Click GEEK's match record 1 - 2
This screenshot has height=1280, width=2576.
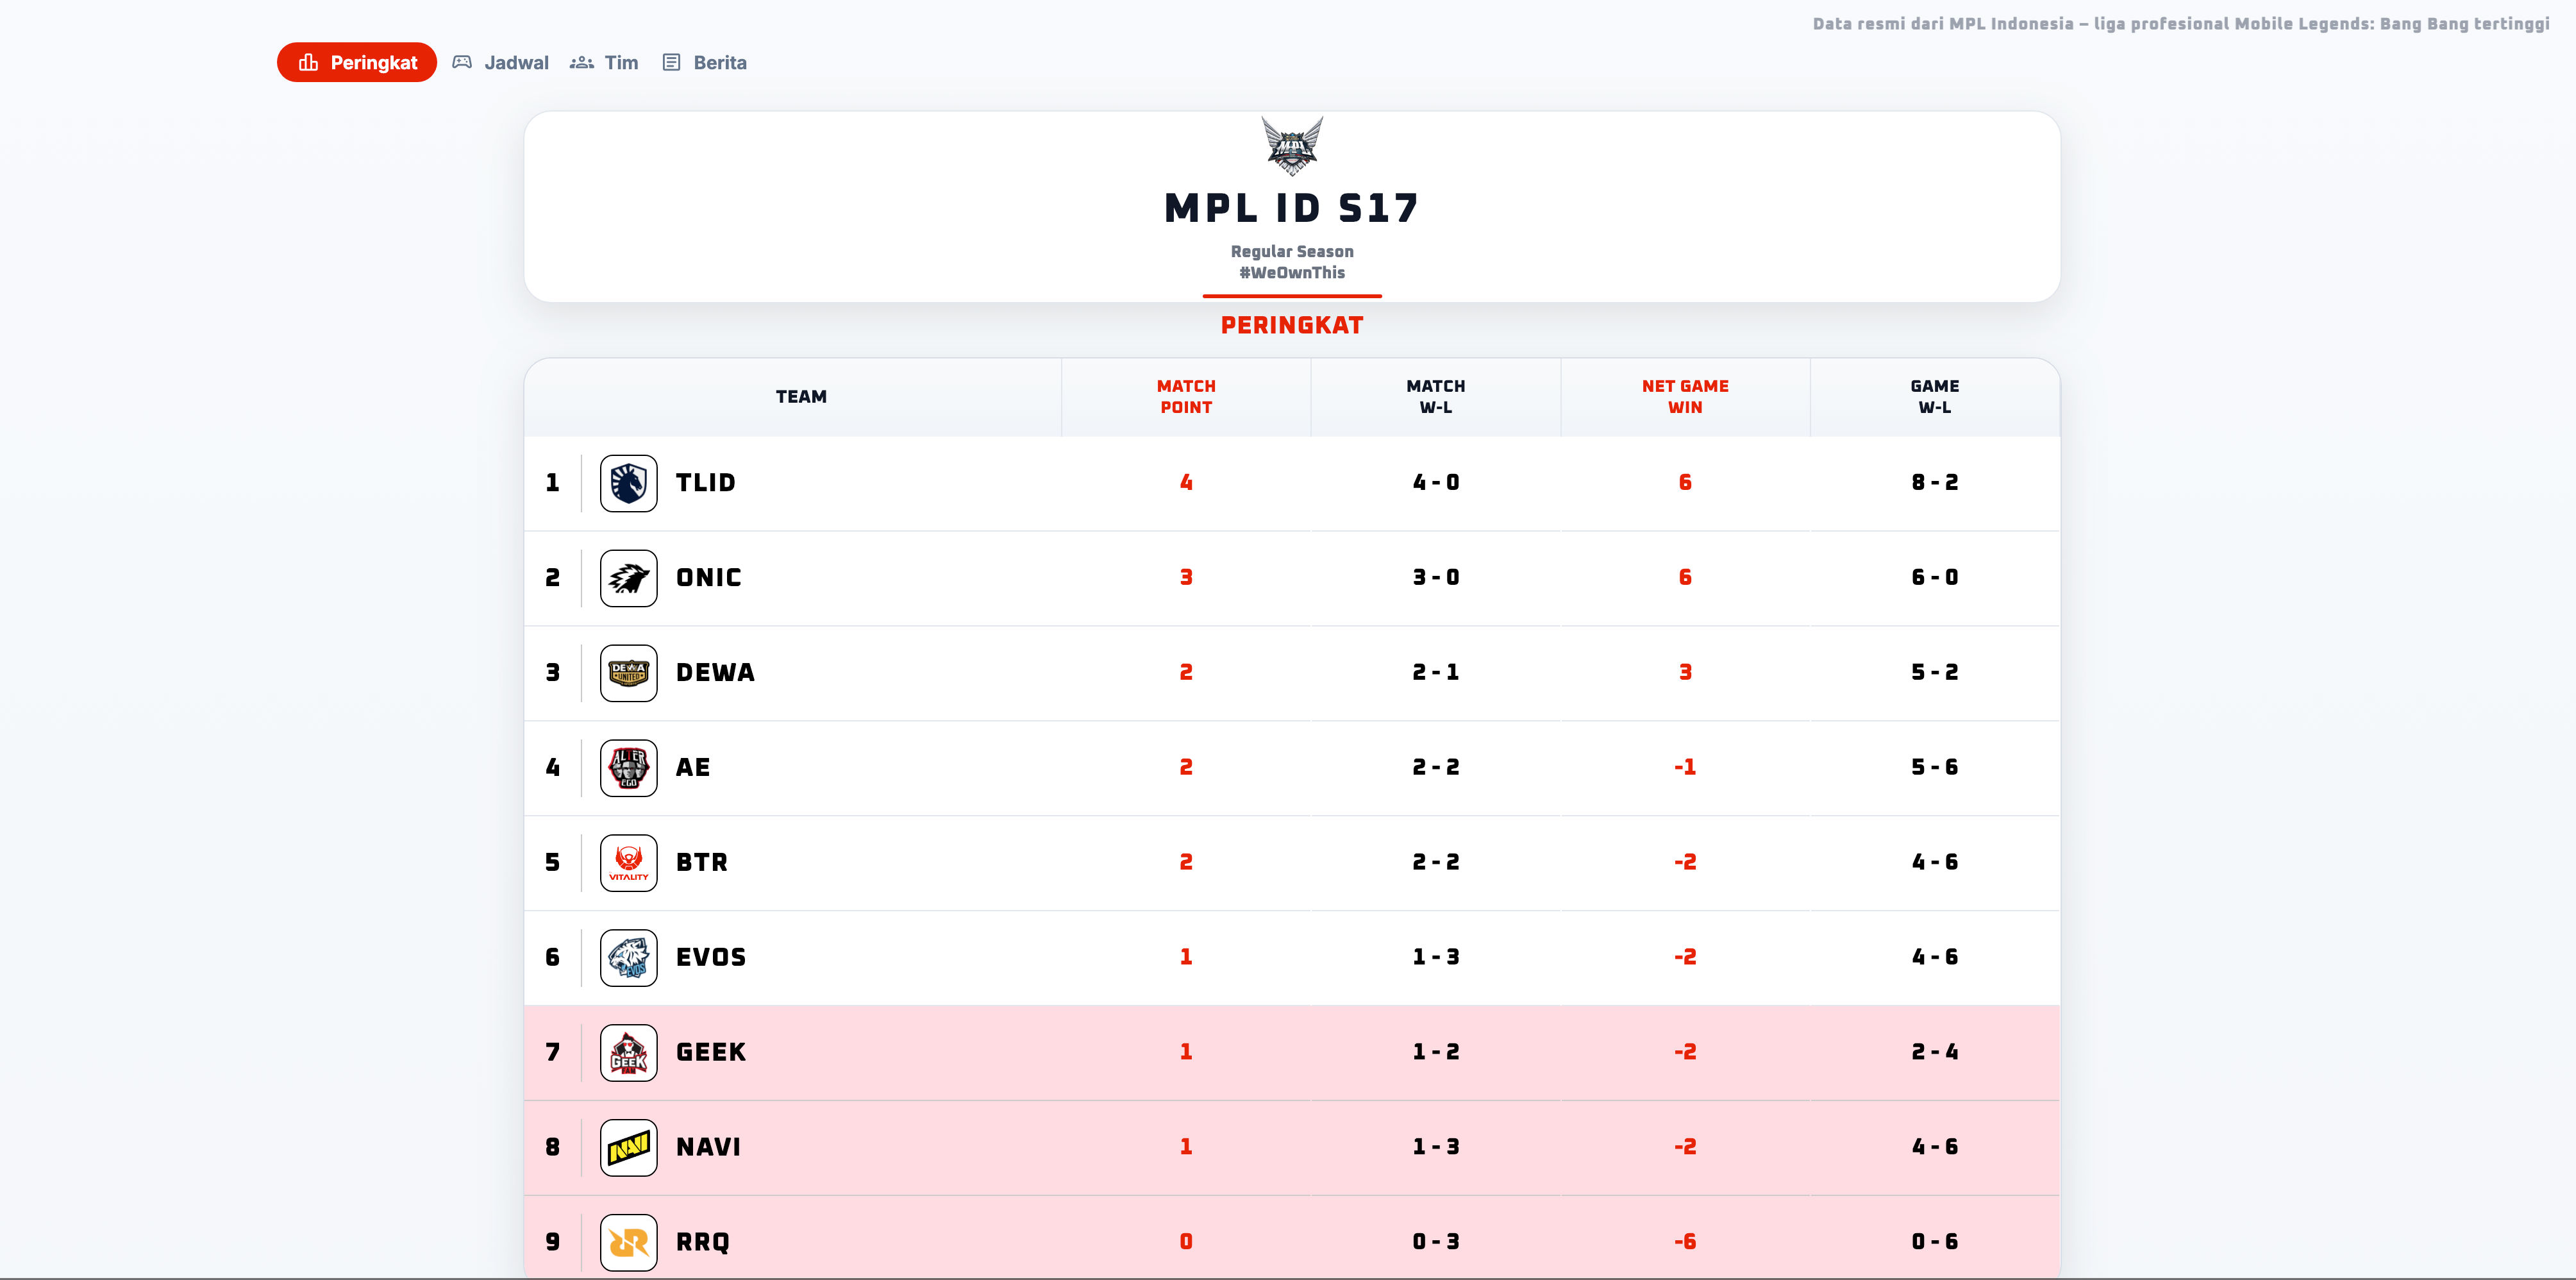1436,1053
